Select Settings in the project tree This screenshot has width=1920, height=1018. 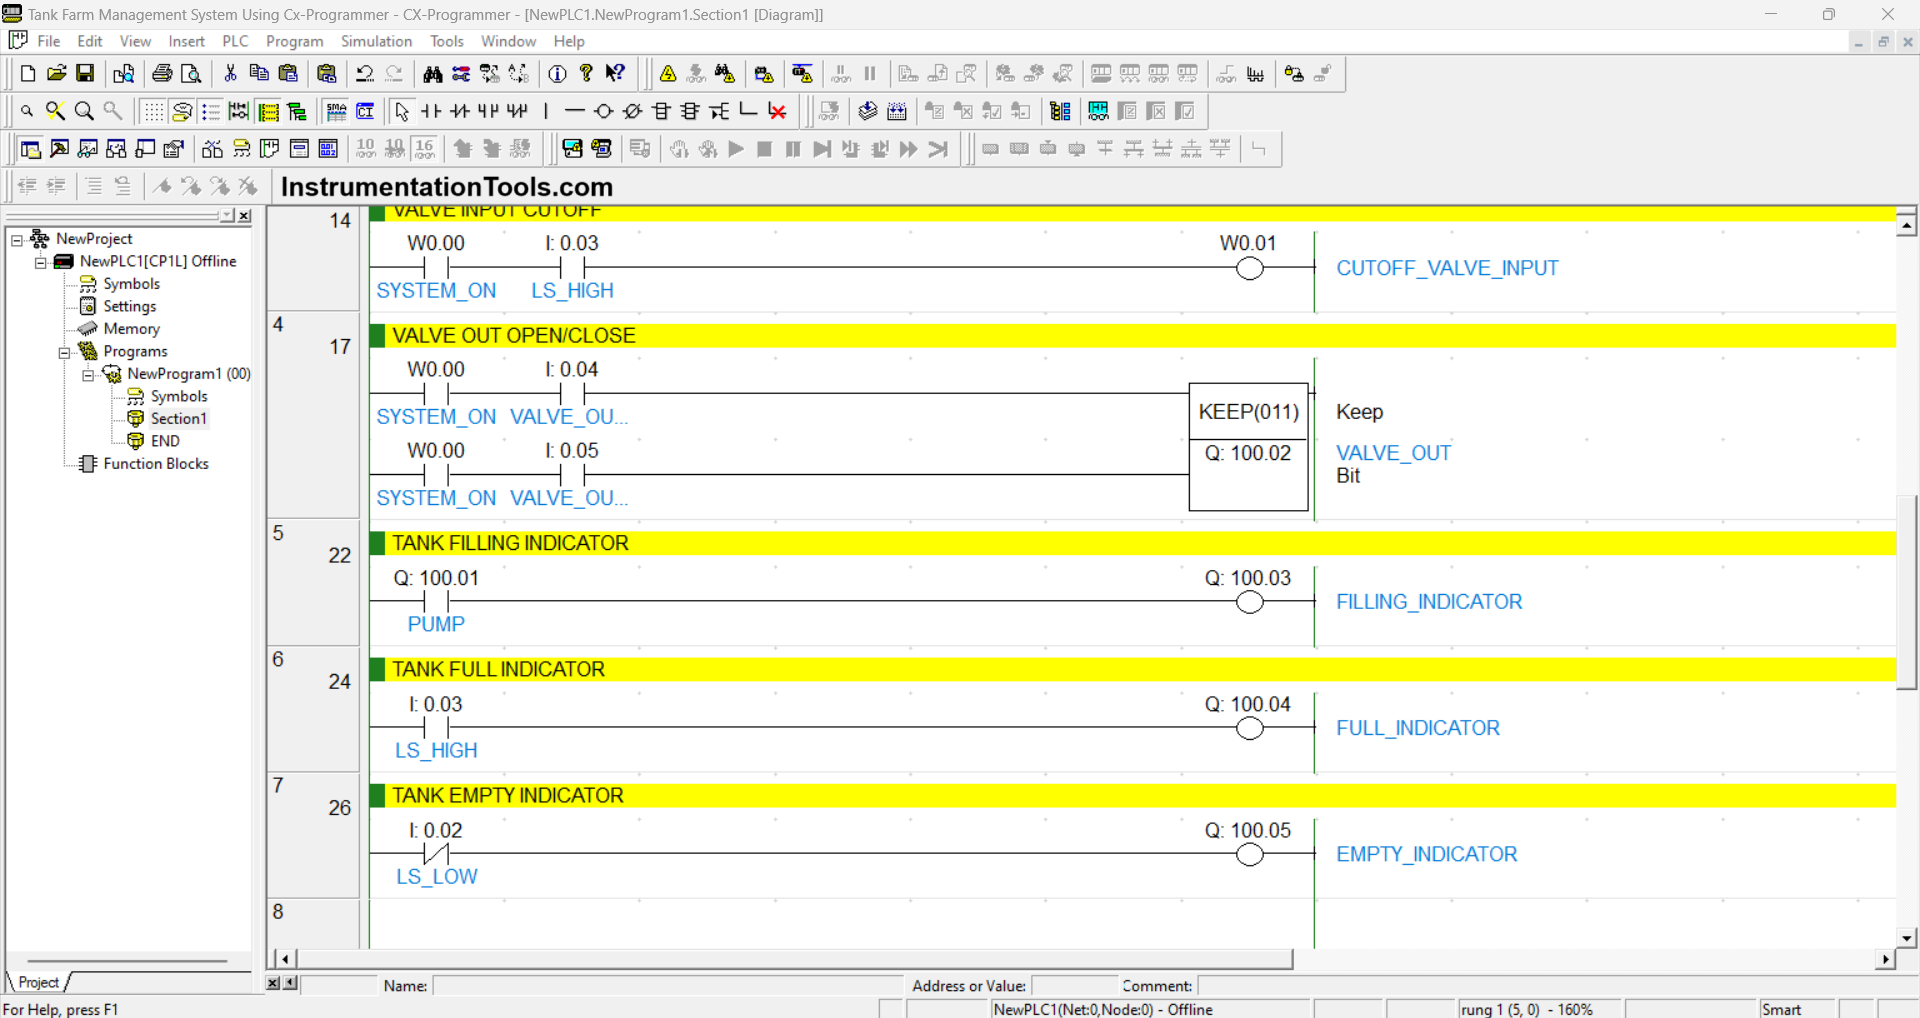click(x=130, y=306)
